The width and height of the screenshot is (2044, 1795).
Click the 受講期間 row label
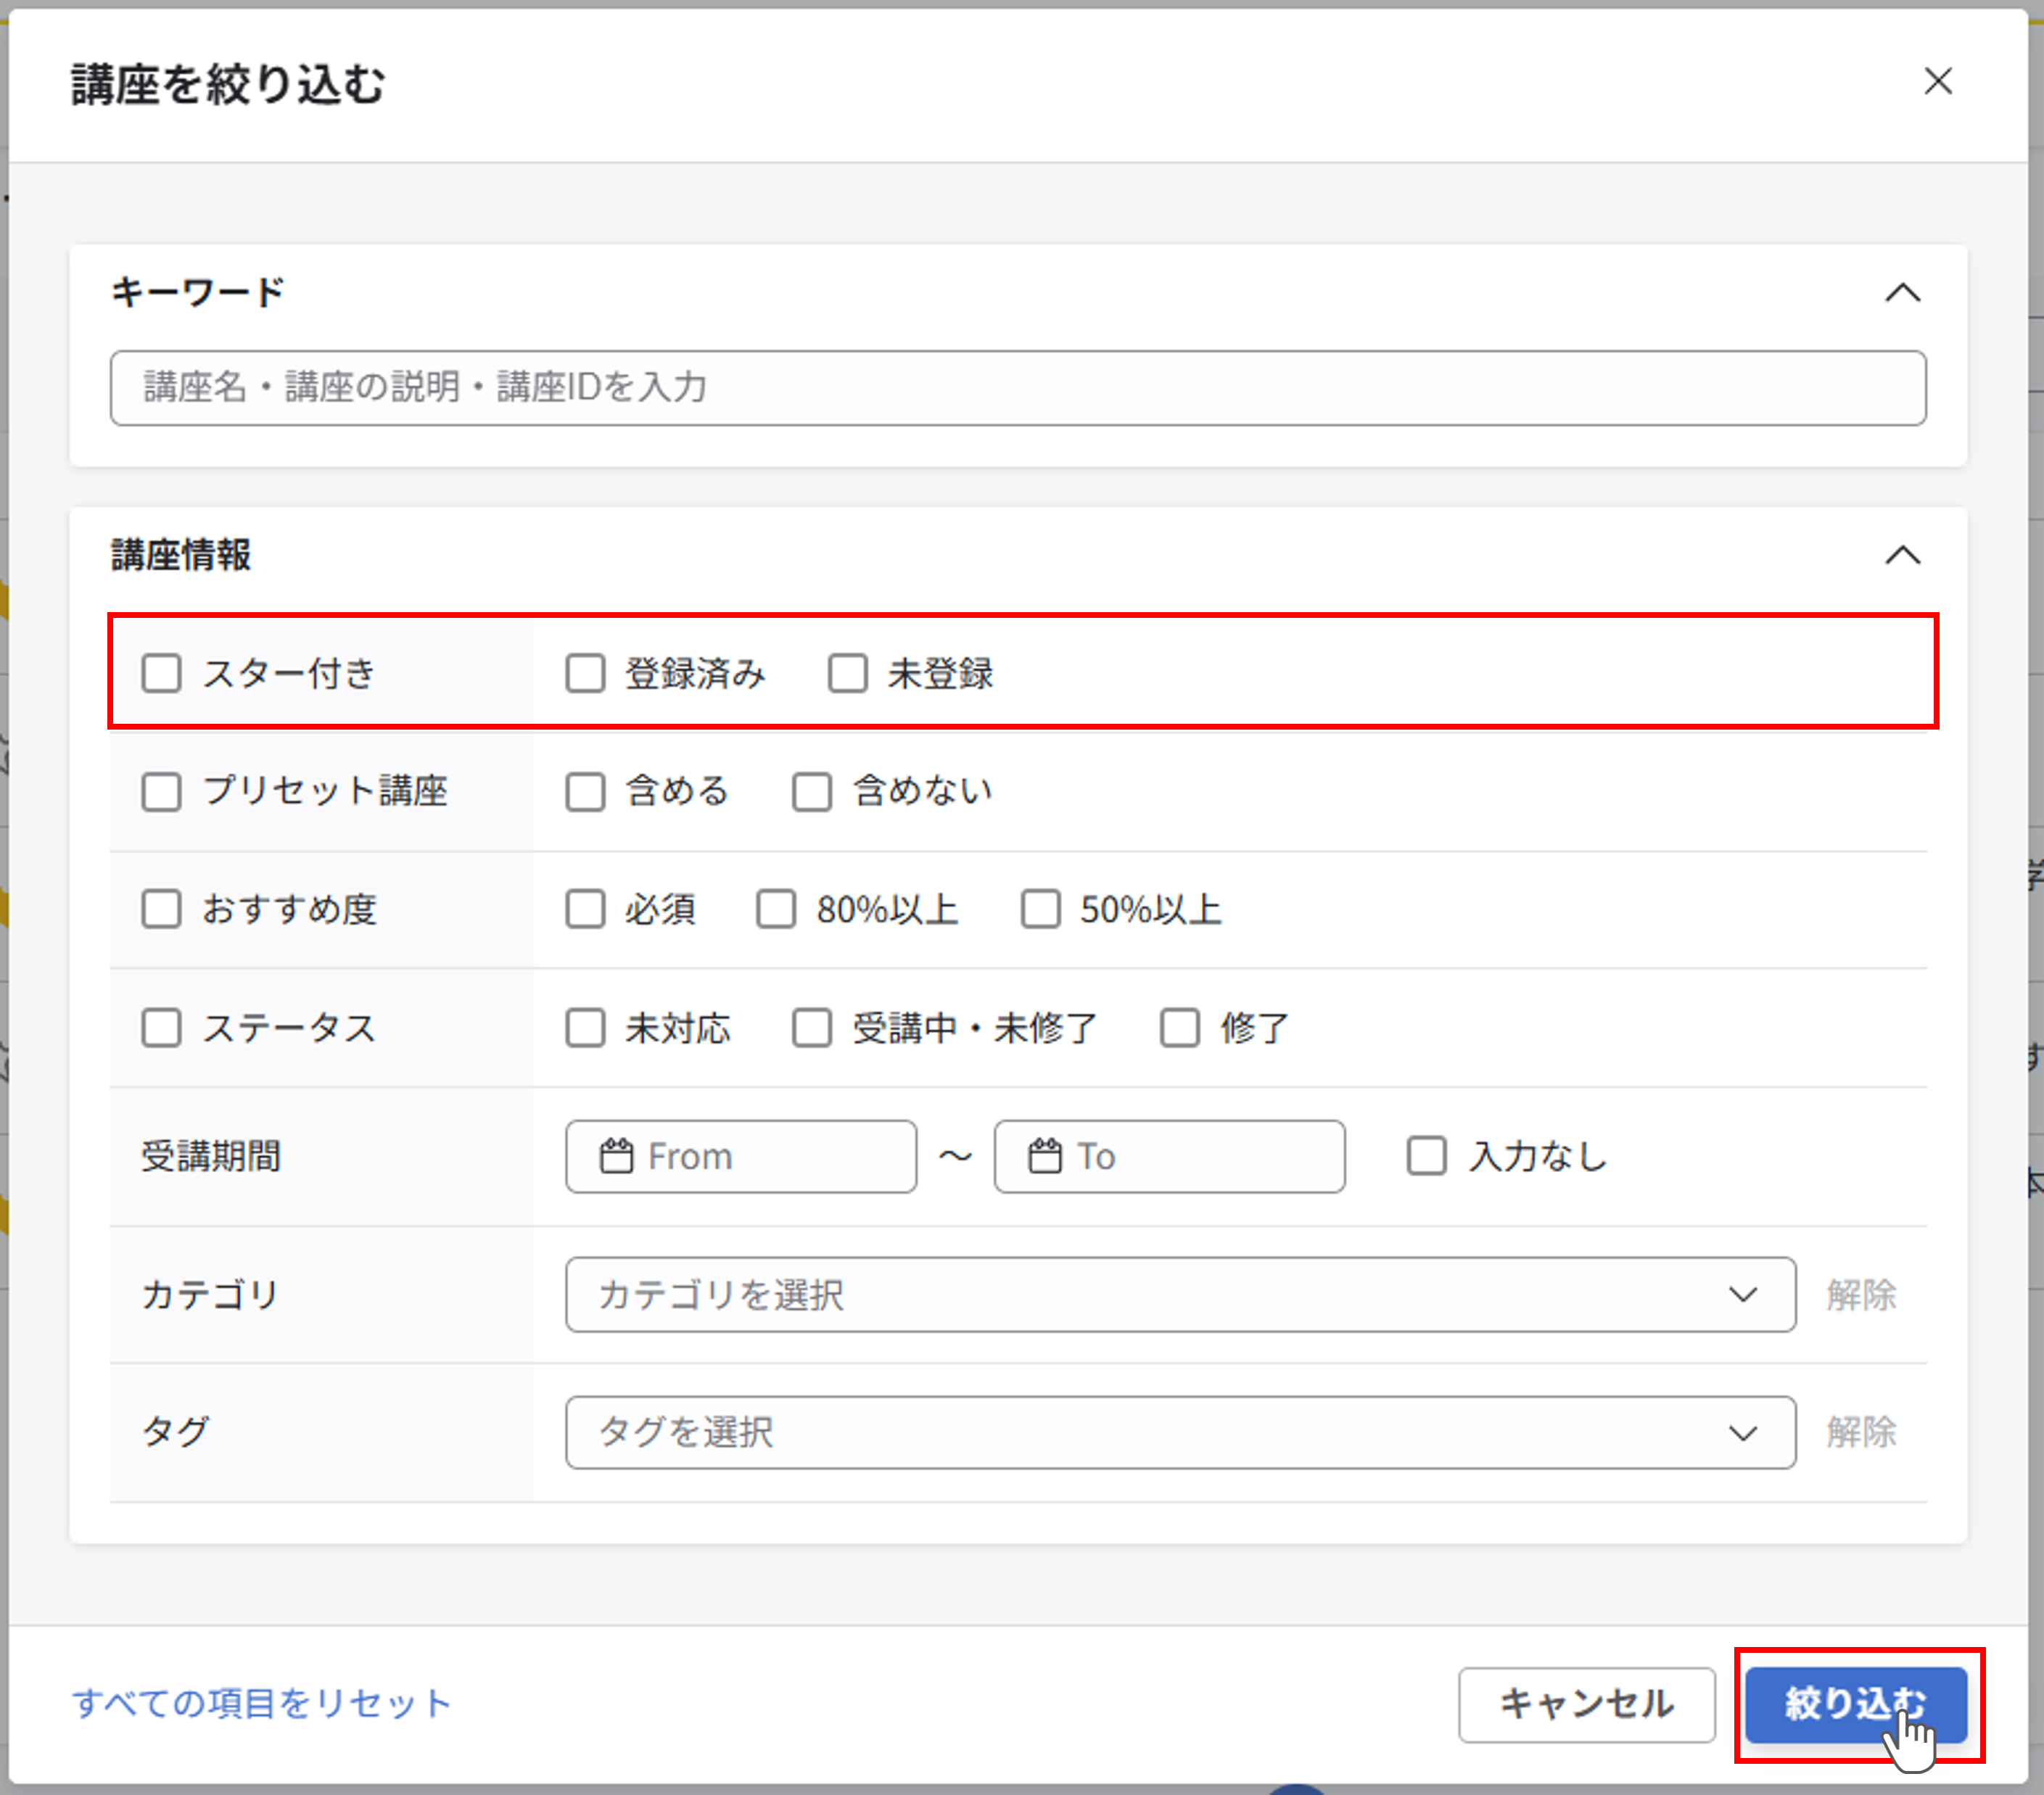pos(211,1157)
